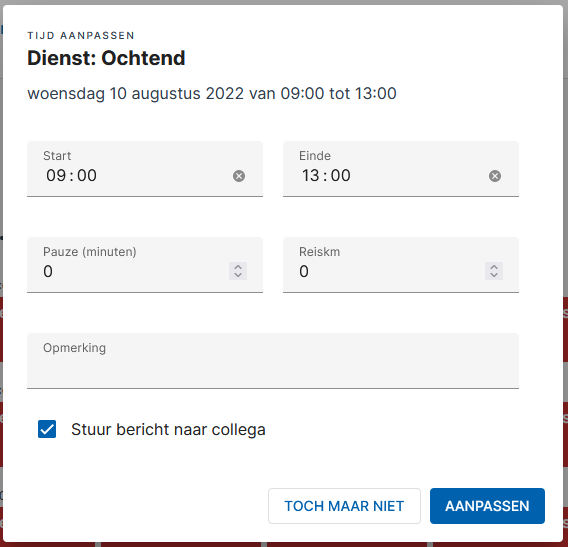
Task: Select the hour '13' in the Einde field
Action: (x=311, y=176)
